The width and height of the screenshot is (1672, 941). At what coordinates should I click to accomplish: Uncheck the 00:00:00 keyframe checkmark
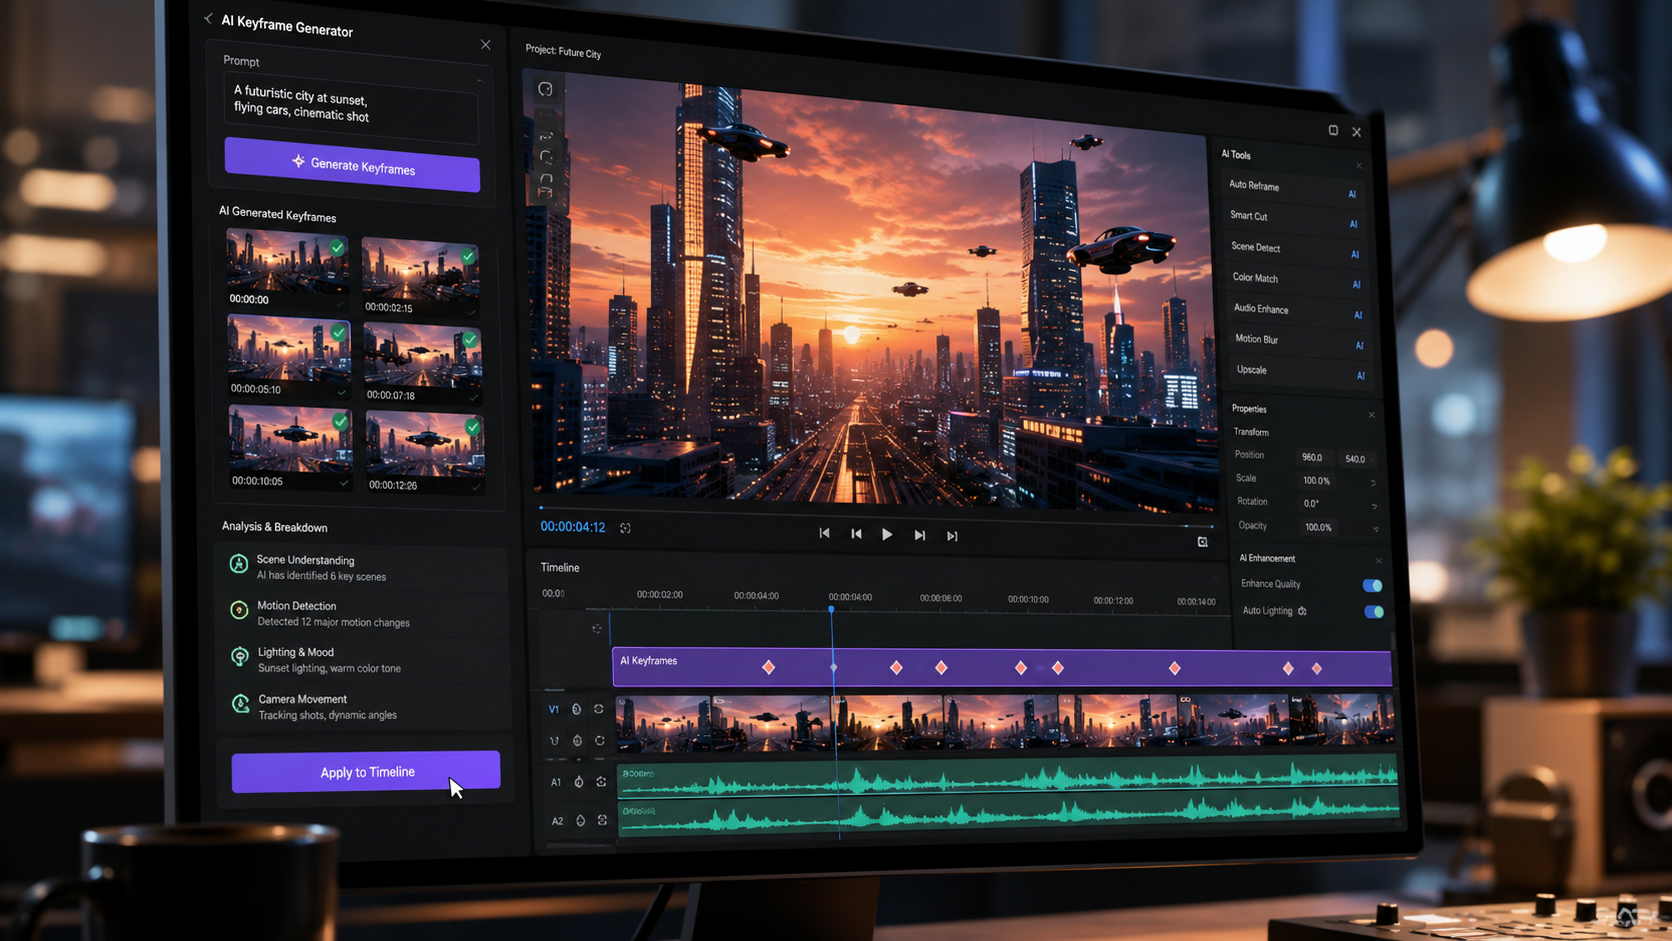coord(338,247)
